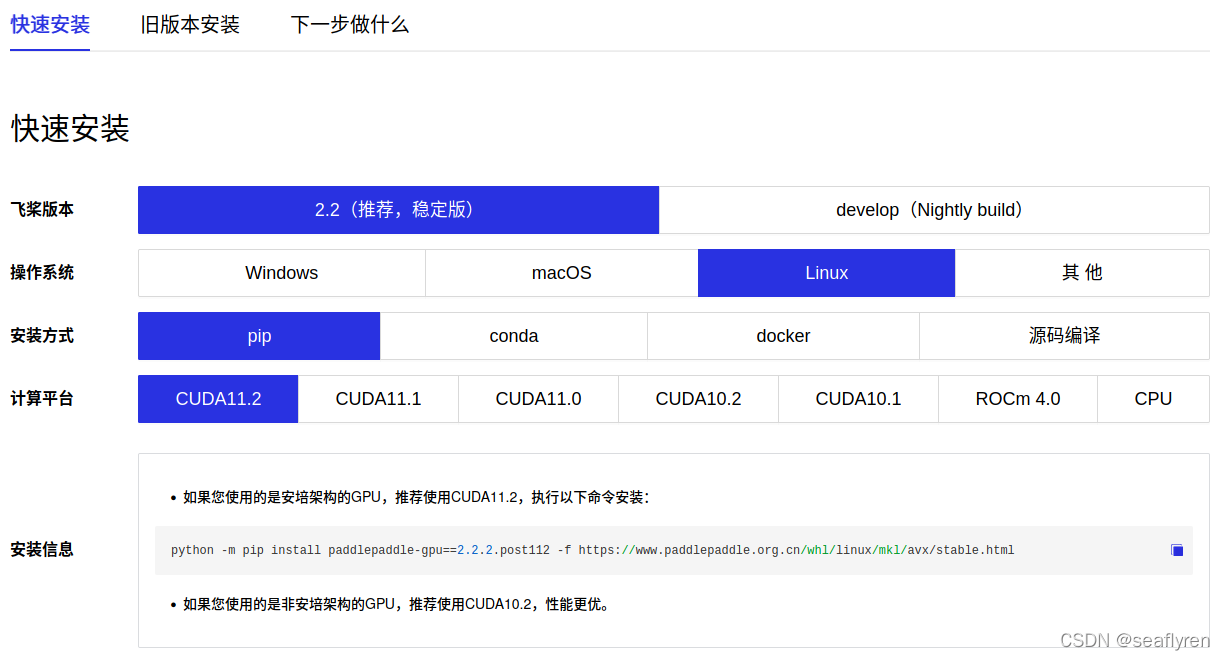Choose macOS operating system

pos(562,273)
